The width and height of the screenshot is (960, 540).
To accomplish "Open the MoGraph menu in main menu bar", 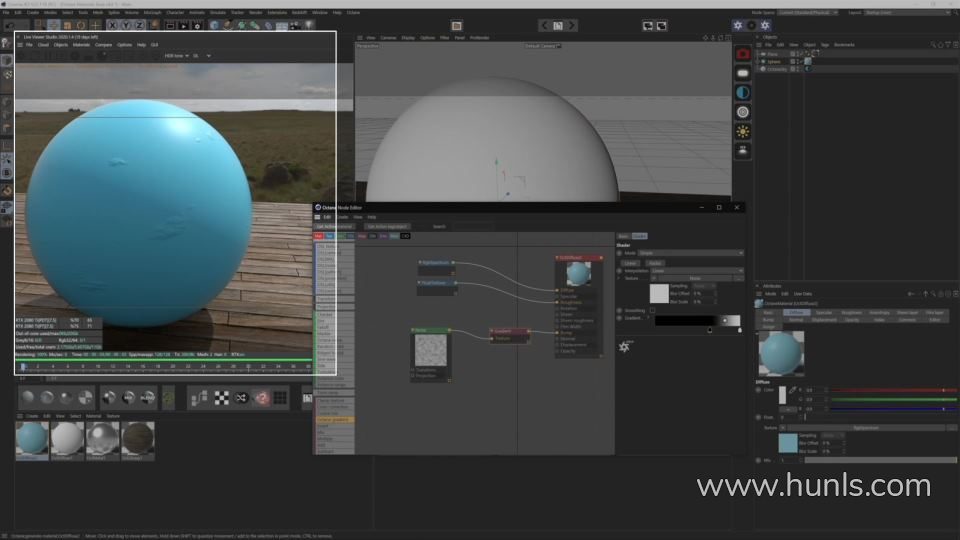I will pyautogui.click(x=152, y=12).
